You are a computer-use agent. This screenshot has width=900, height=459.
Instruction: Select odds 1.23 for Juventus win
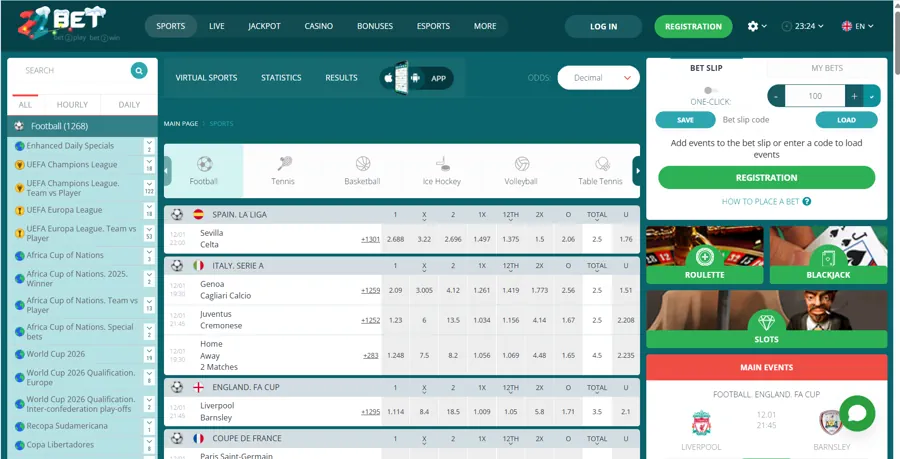click(395, 320)
